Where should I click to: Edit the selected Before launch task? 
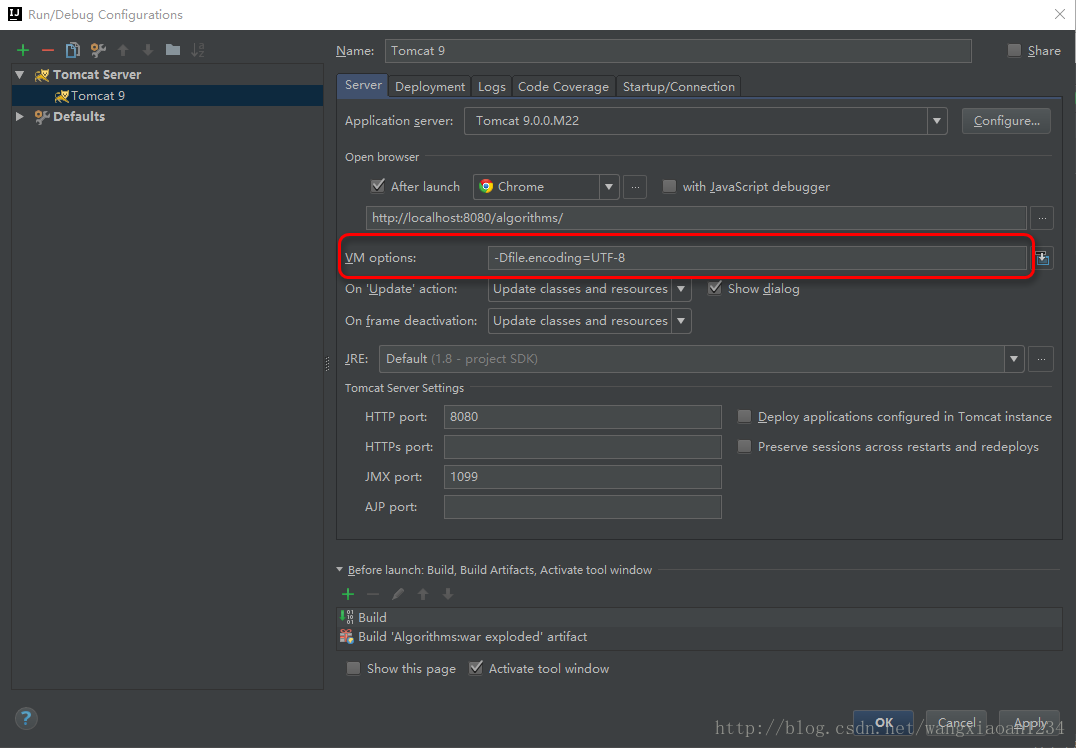pyautogui.click(x=398, y=594)
